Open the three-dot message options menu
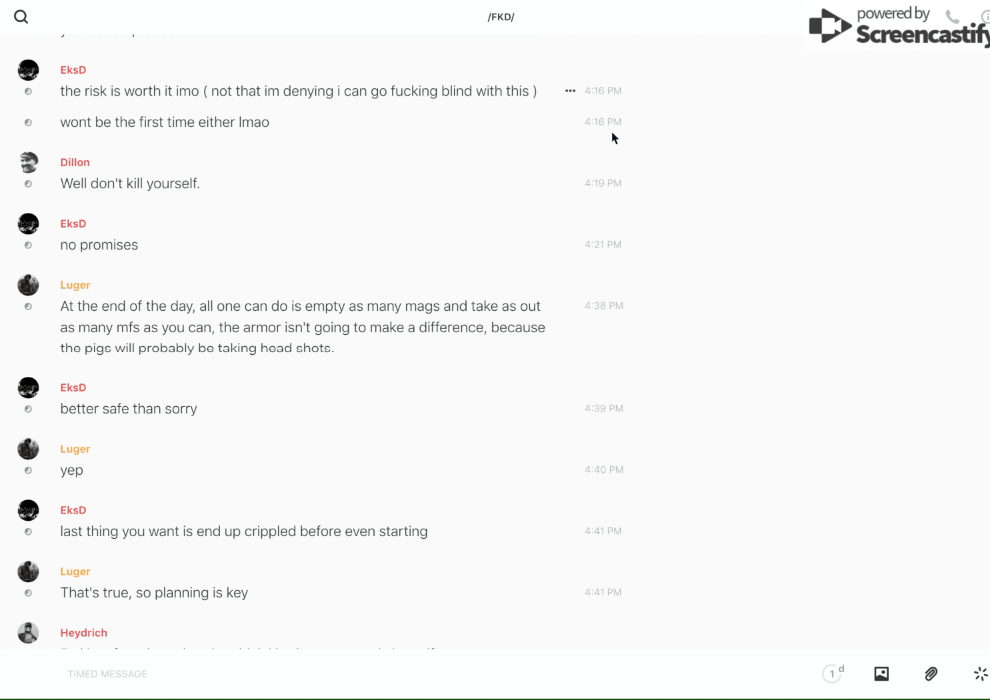Screen dimensions: 990x700 click(x=570, y=91)
